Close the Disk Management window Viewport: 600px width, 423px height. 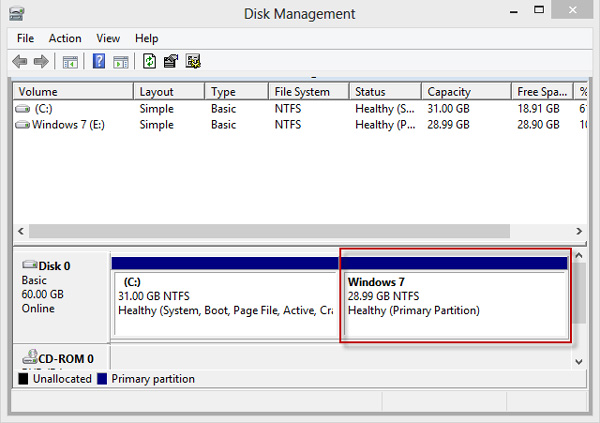point(572,10)
